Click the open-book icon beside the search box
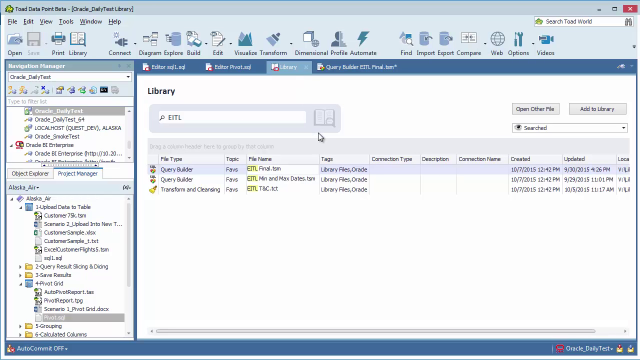Image resolution: width=640 pixels, height=360 pixels. 324,118
